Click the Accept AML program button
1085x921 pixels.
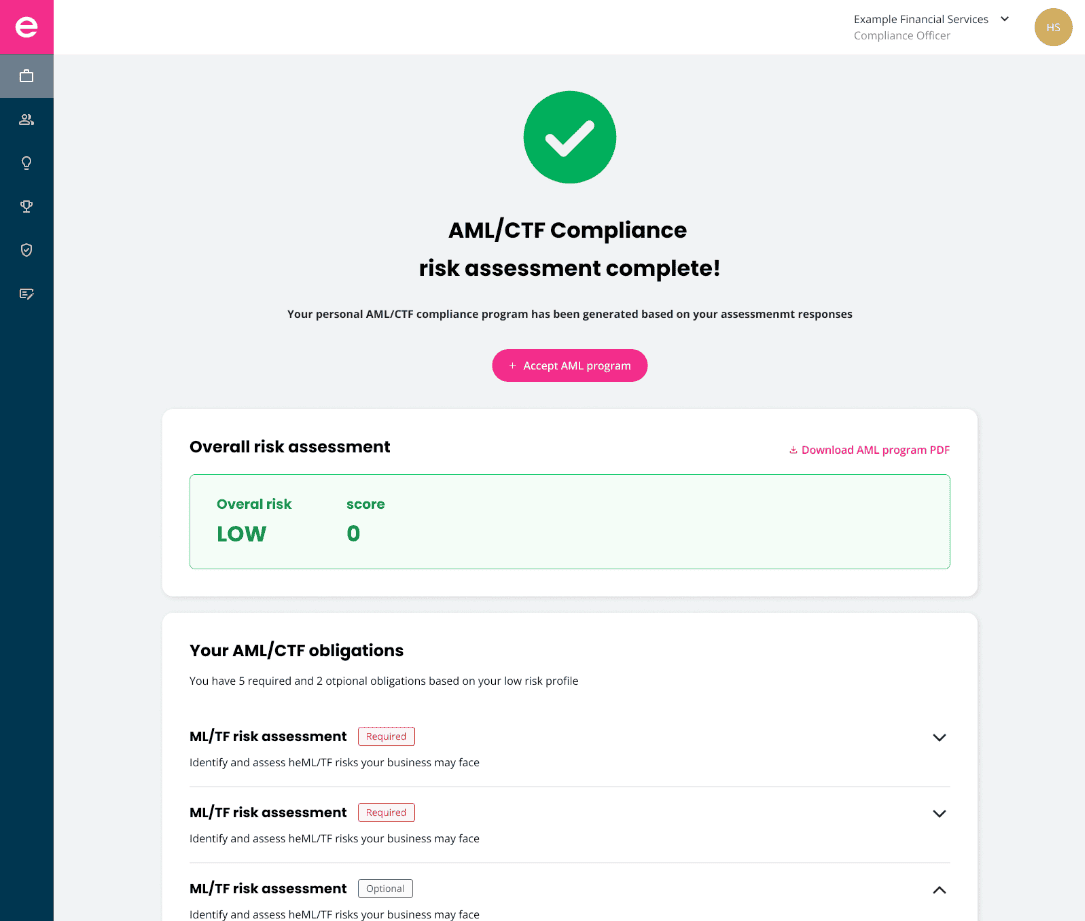[570, 366]
